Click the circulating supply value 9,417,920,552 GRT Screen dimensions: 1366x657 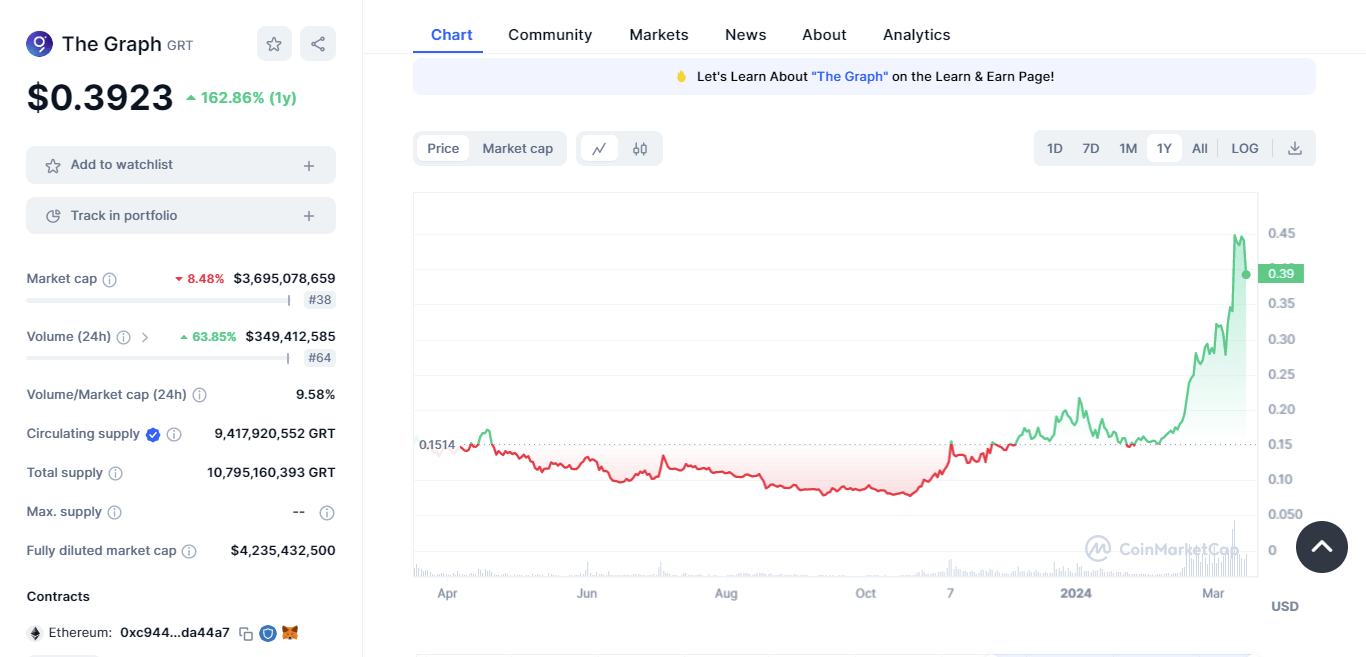pyautogui.click(x=275, y=434)
